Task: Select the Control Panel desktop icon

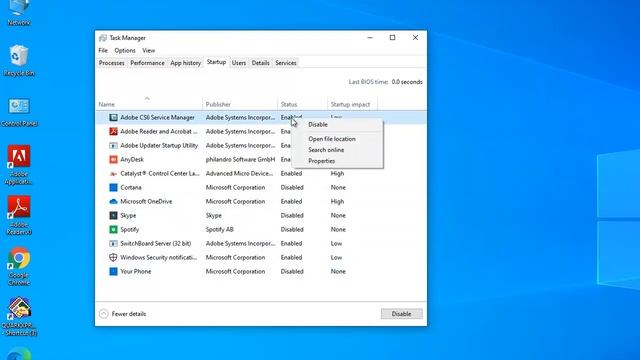Action: pyautogui.click(x=19, y=112)
